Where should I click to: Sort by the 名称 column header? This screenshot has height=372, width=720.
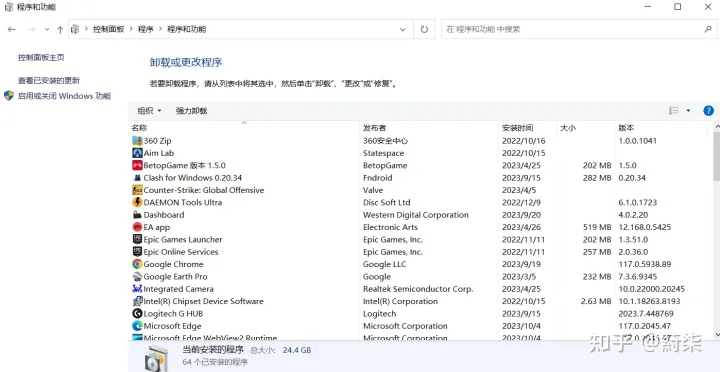[244, 128]
